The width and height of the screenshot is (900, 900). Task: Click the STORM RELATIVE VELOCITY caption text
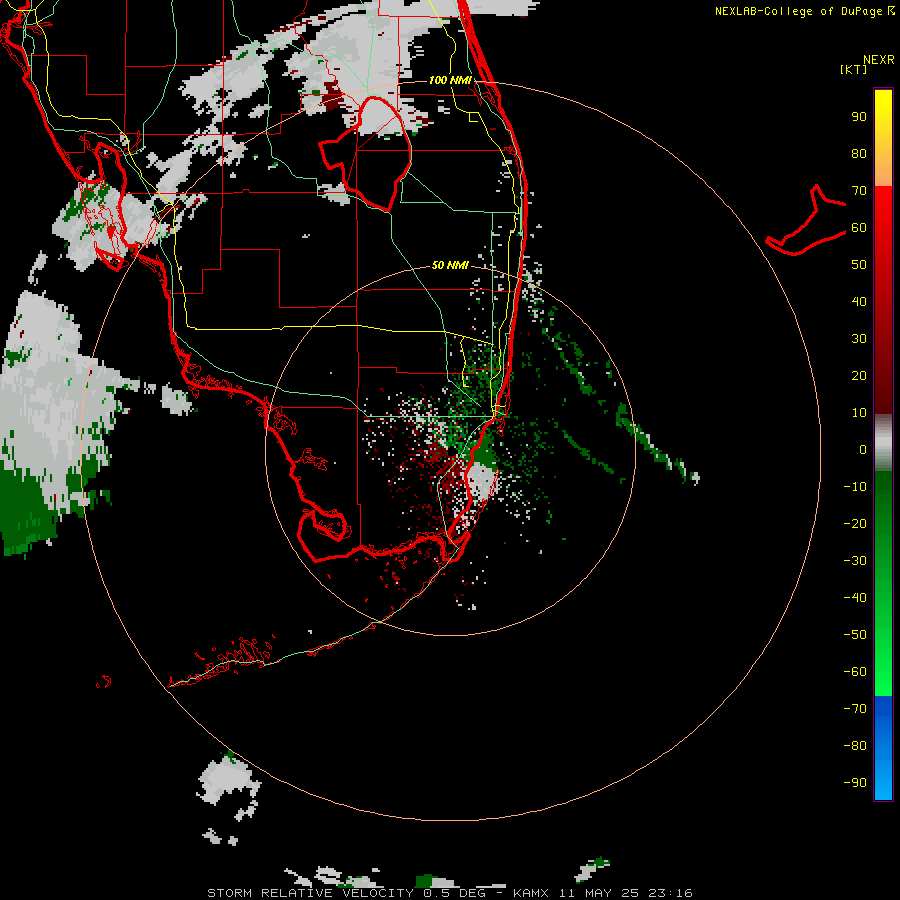(x=310, y=893)
